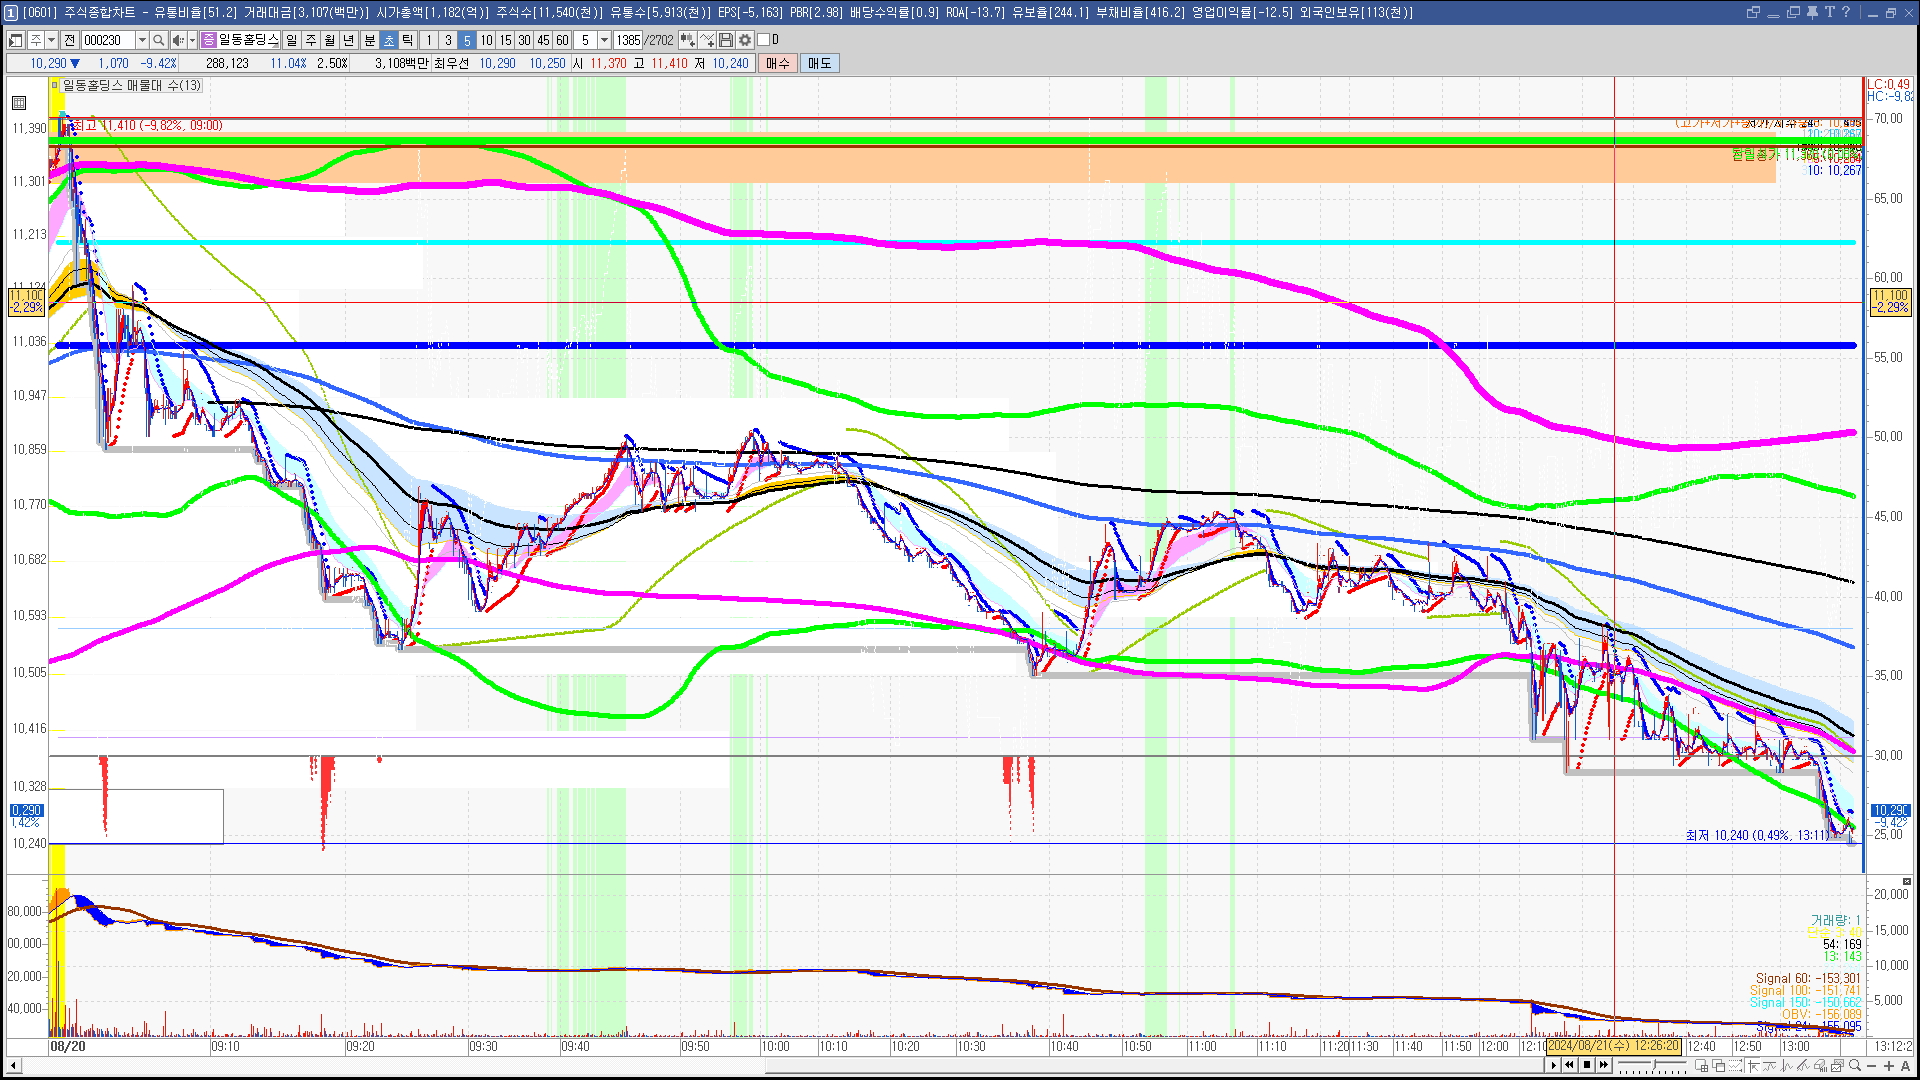Expand the stock code 000230 dropdown
The image size is (1920, 1080).
point(142,40)
